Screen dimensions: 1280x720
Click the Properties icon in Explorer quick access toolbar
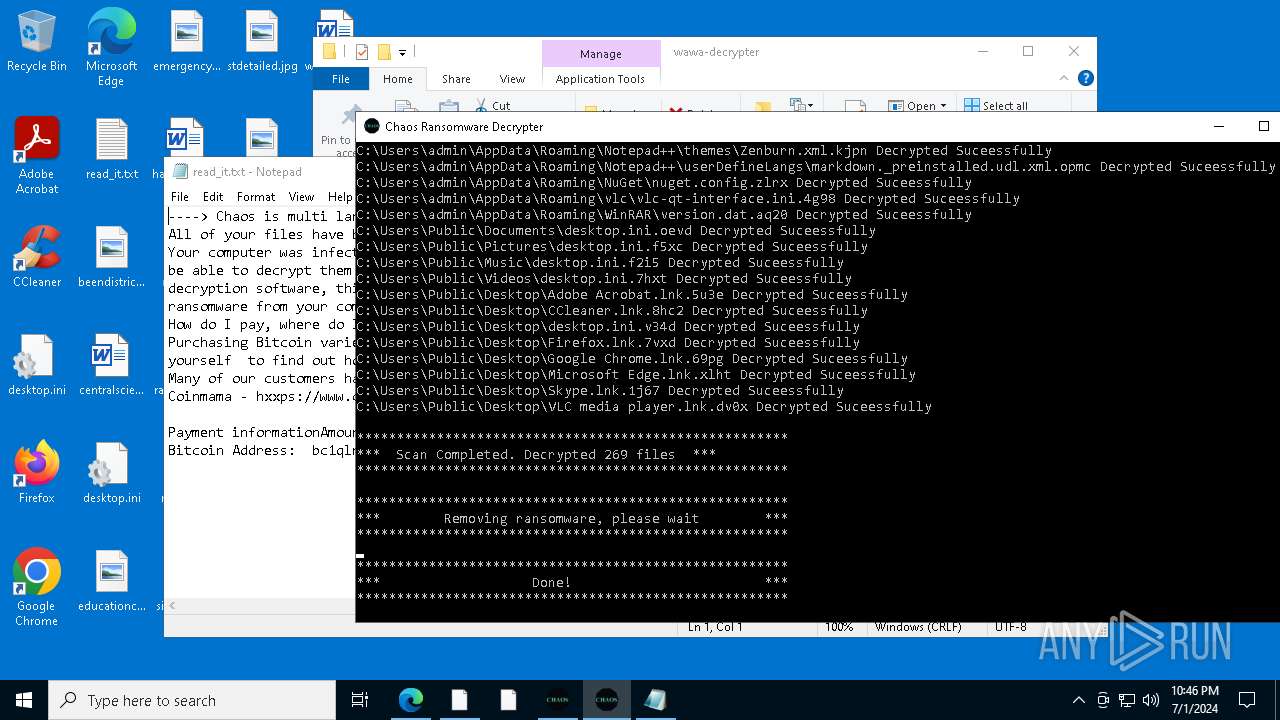pyautogui.click(x=362, y=52)
